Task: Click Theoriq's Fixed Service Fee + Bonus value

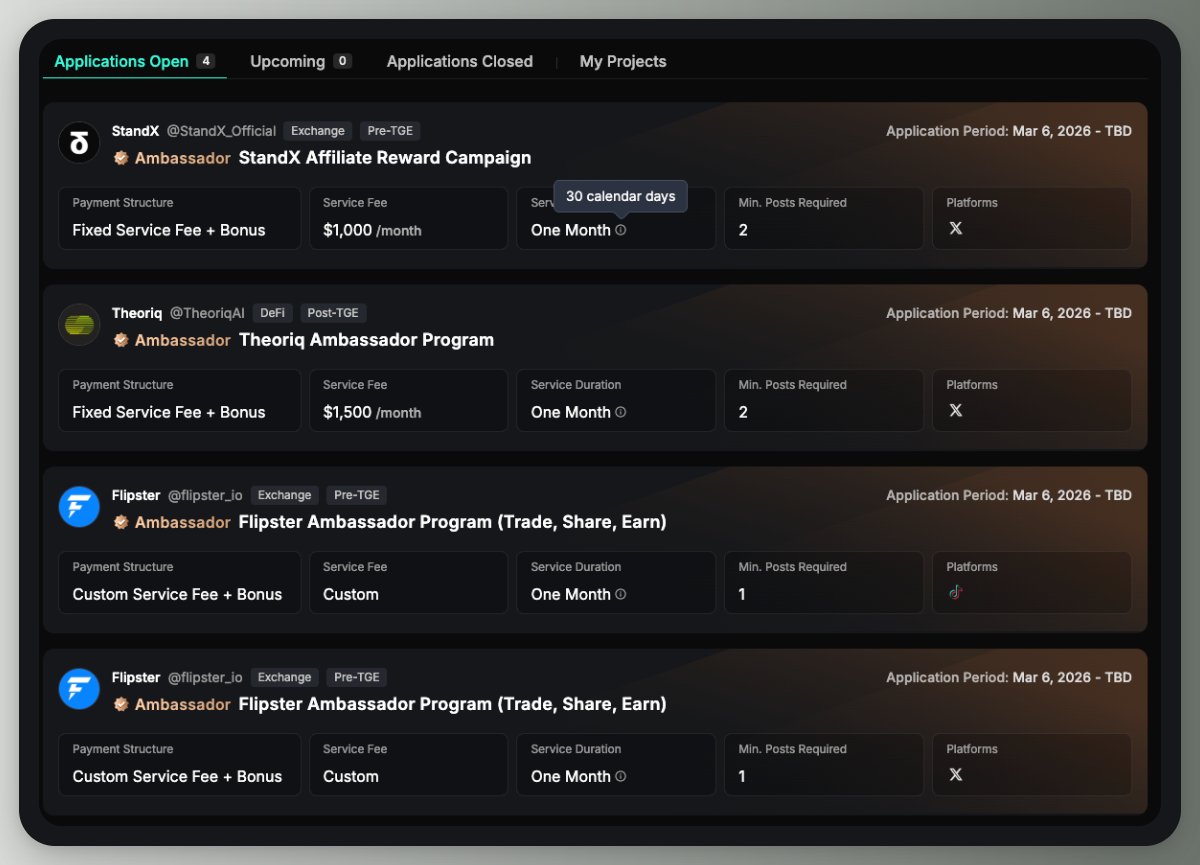Action: coord(169,412)
